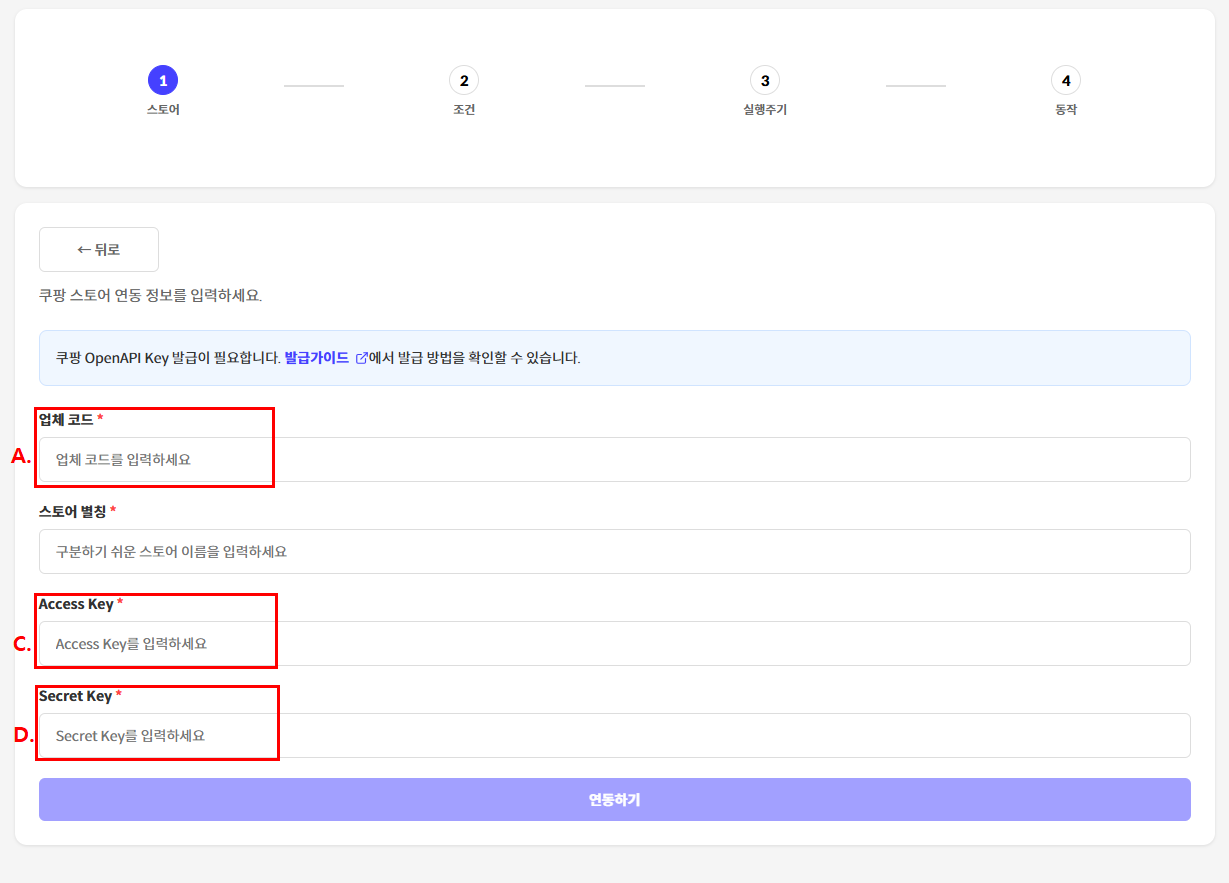1229x883 pixels.
Task: Click the 업체 코드 field label
Action: pos(66,420)
